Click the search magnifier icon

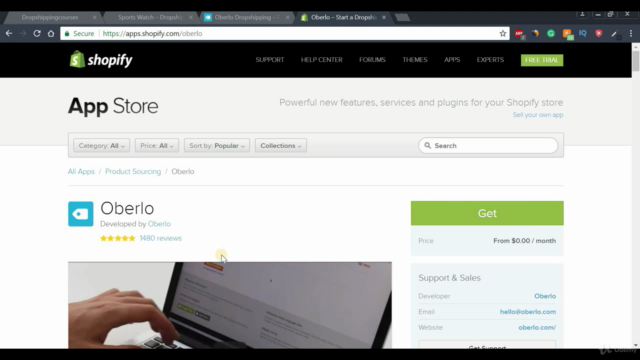pyautogui.click(x=427, y=146)
